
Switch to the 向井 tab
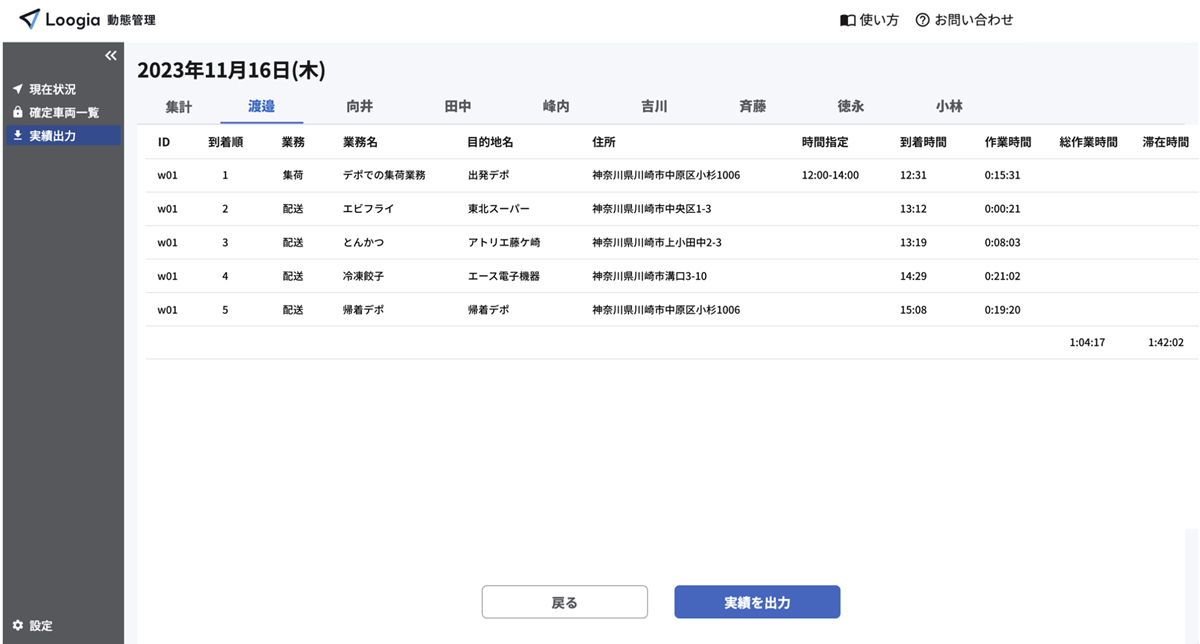tap(360, 106)
